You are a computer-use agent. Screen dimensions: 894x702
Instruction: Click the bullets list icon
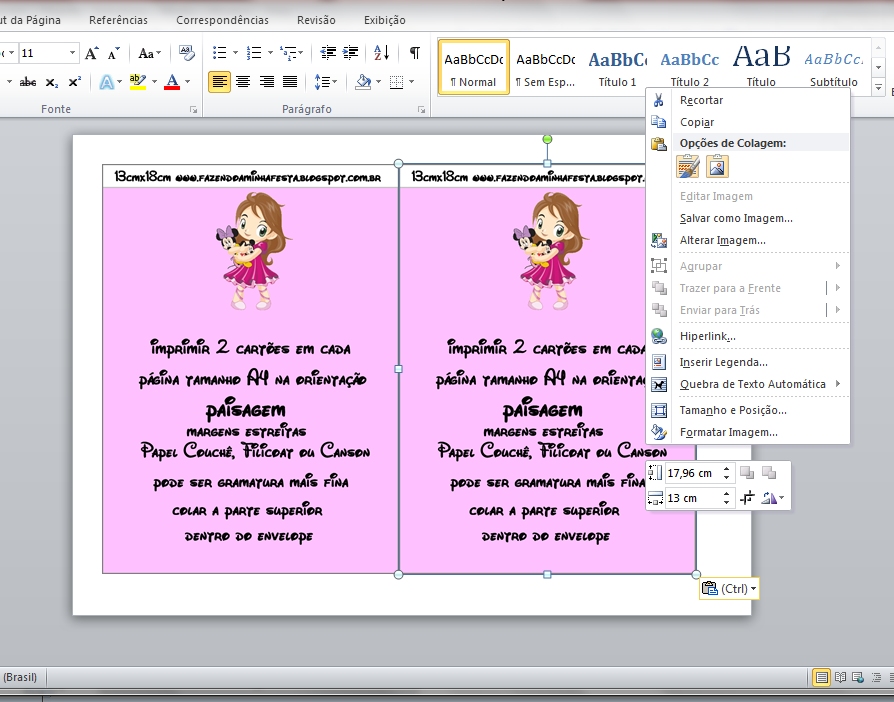pos(220,53)
